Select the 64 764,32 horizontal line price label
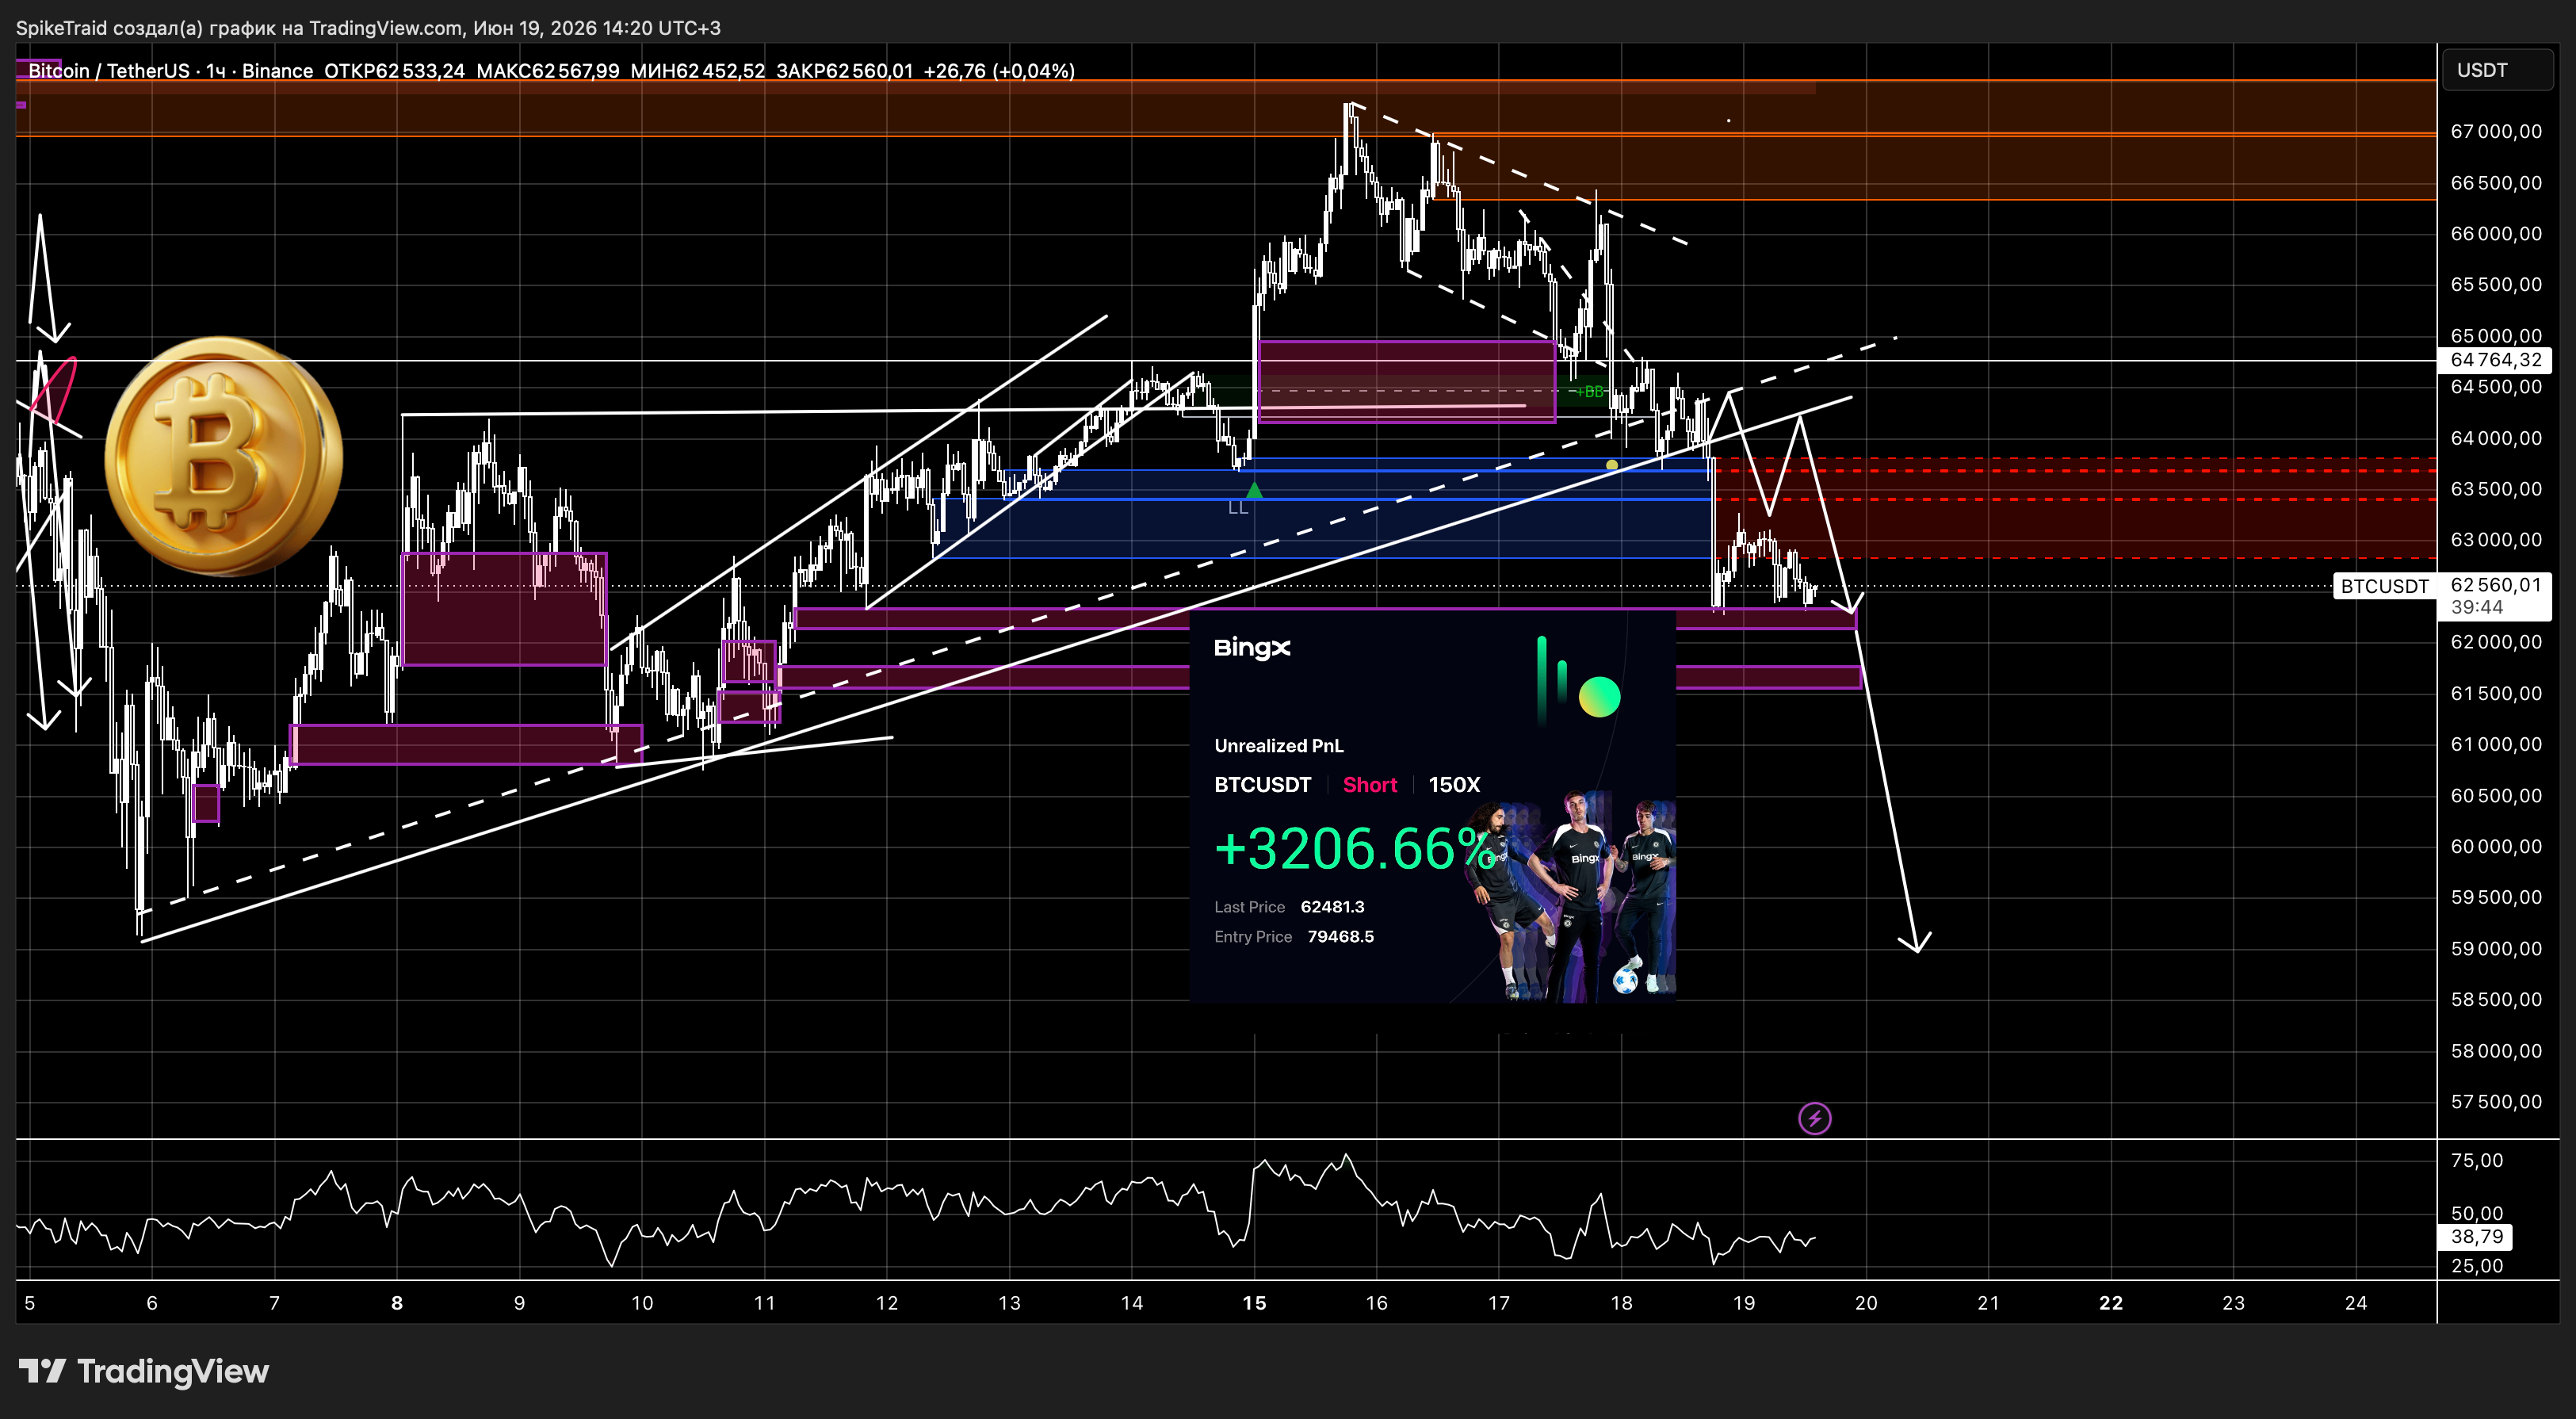Image resolution: width=2576 pixels, height=1419 pixels. [x=2496, y=360]
